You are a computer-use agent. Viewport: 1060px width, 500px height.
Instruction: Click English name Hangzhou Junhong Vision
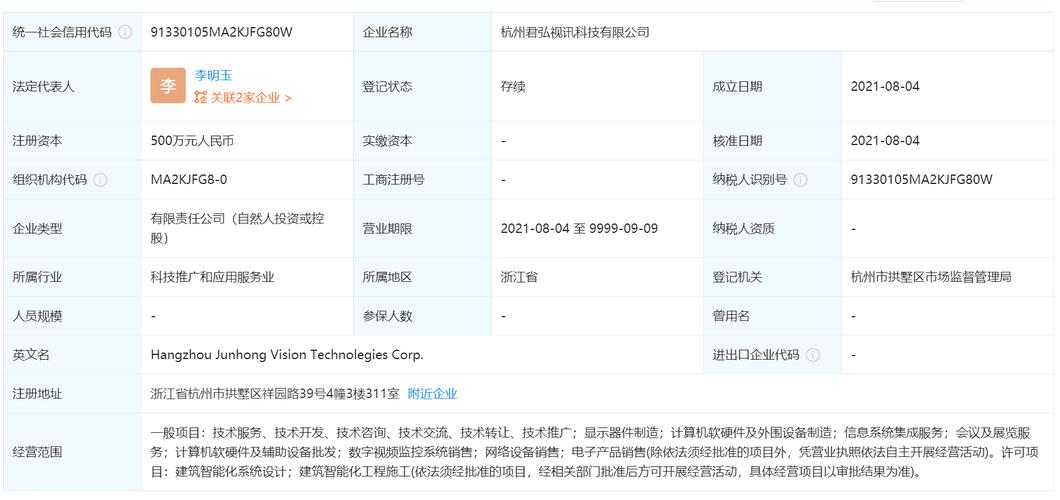[x=287, y=355]
